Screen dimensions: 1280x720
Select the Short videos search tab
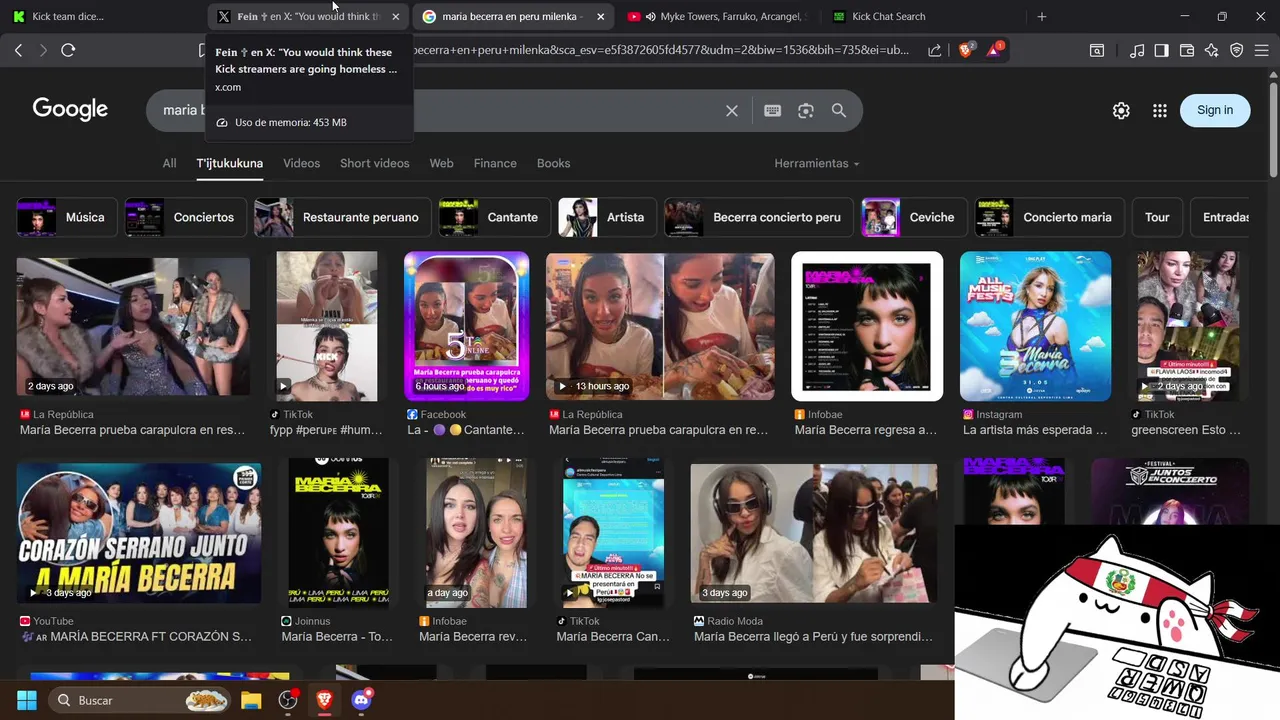click(374, 163)
